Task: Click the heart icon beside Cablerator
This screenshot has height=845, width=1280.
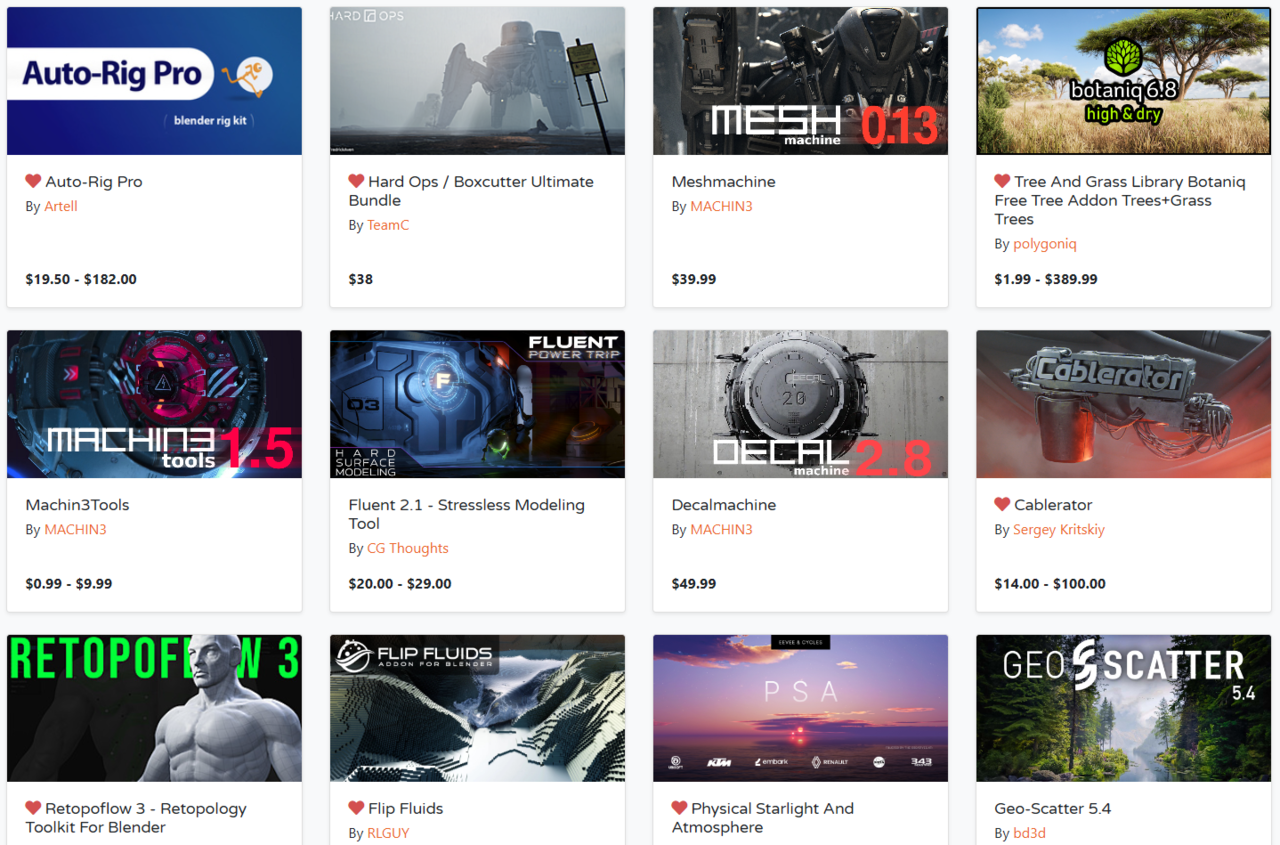Action: tap(1002, 504)
